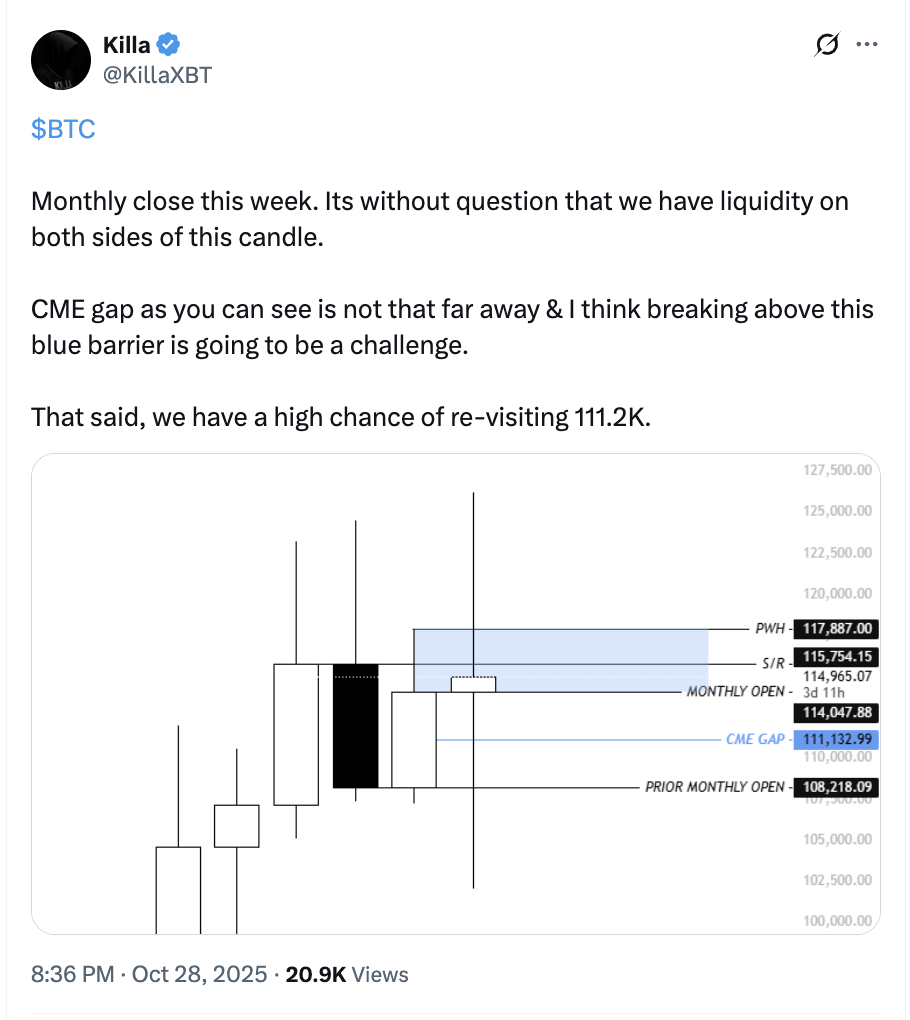Open the Grok actions icon
Viewport: 910px width, 1020px height.
pos(827,45)
